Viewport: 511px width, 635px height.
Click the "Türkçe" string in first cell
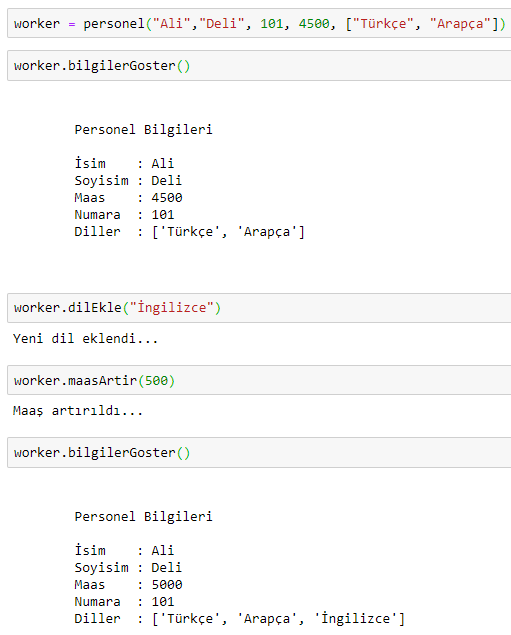tap(383, 23)
